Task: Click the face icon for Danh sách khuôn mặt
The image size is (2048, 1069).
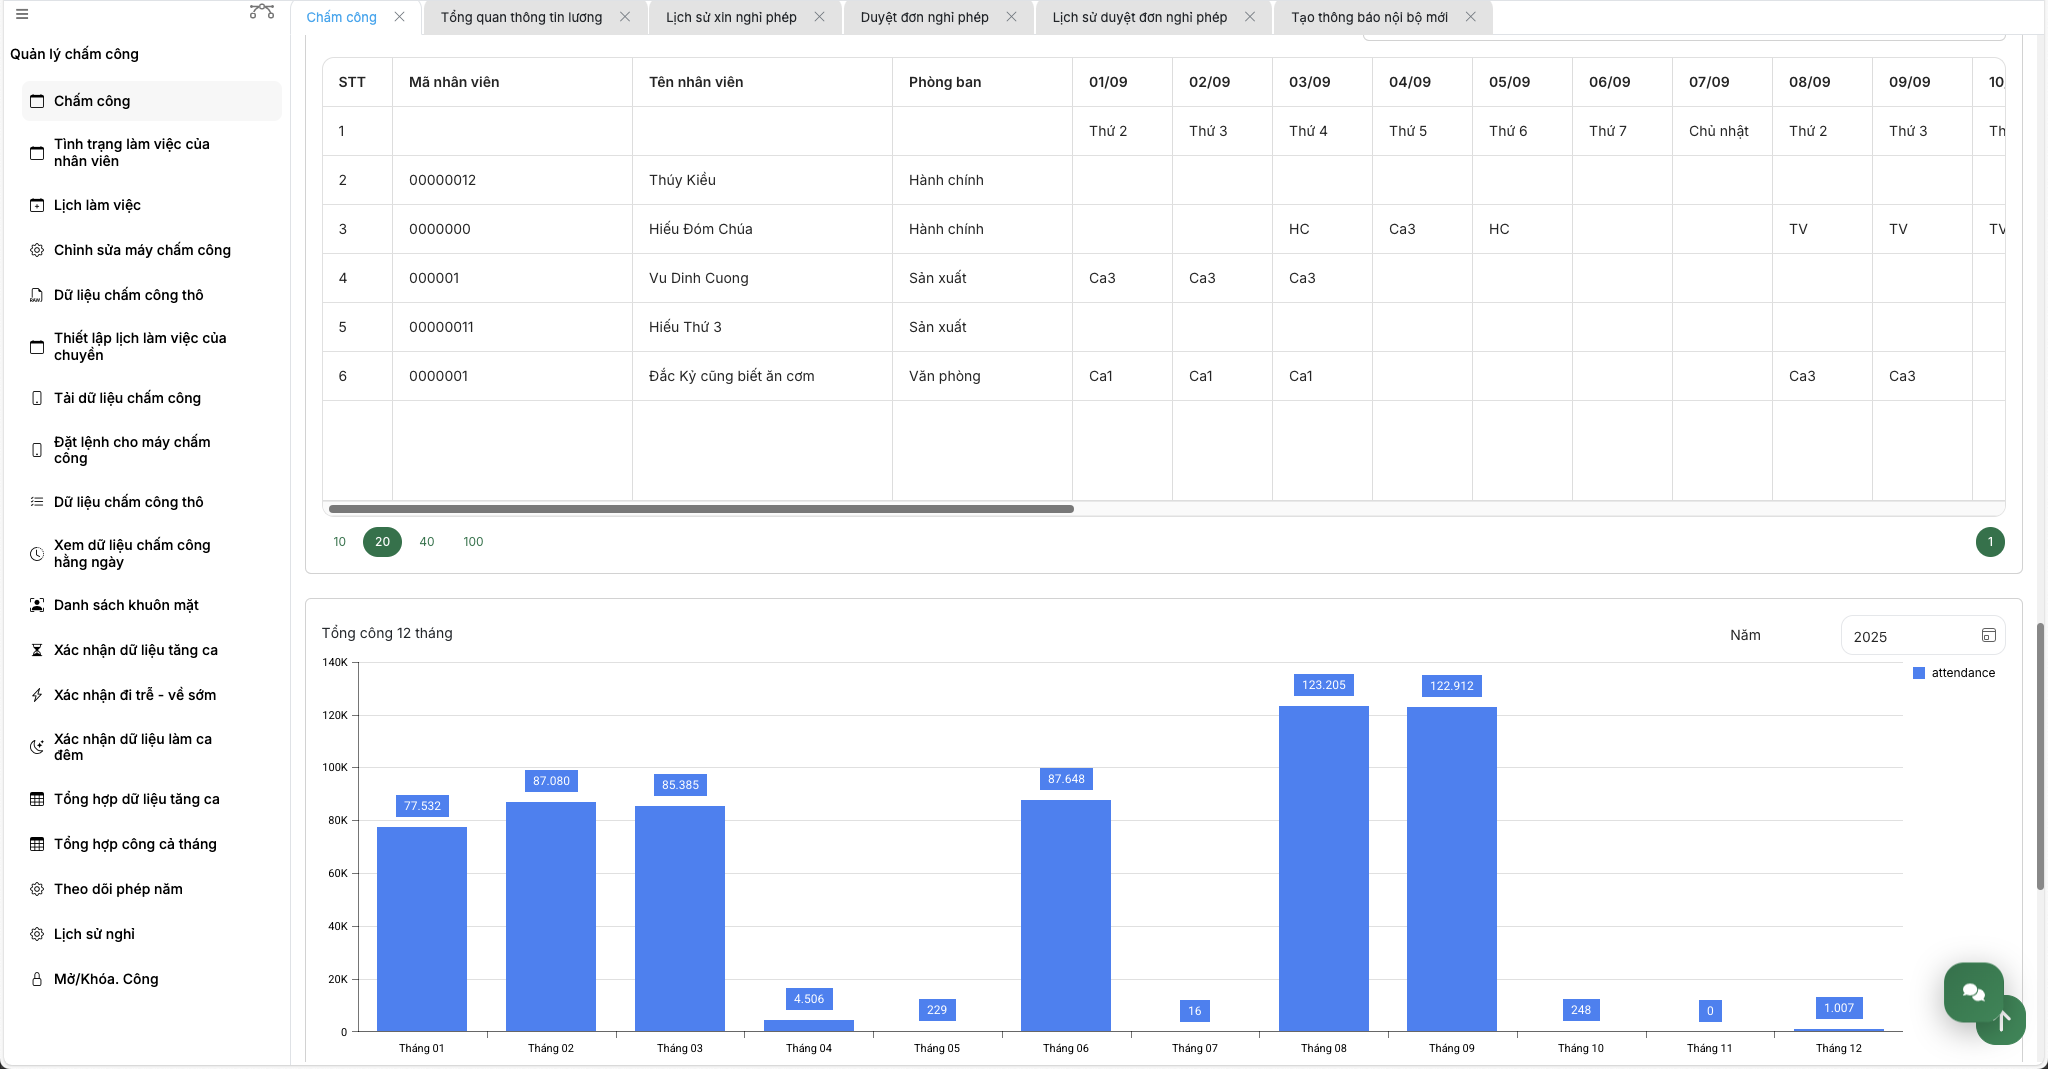Action: point(37,605)
